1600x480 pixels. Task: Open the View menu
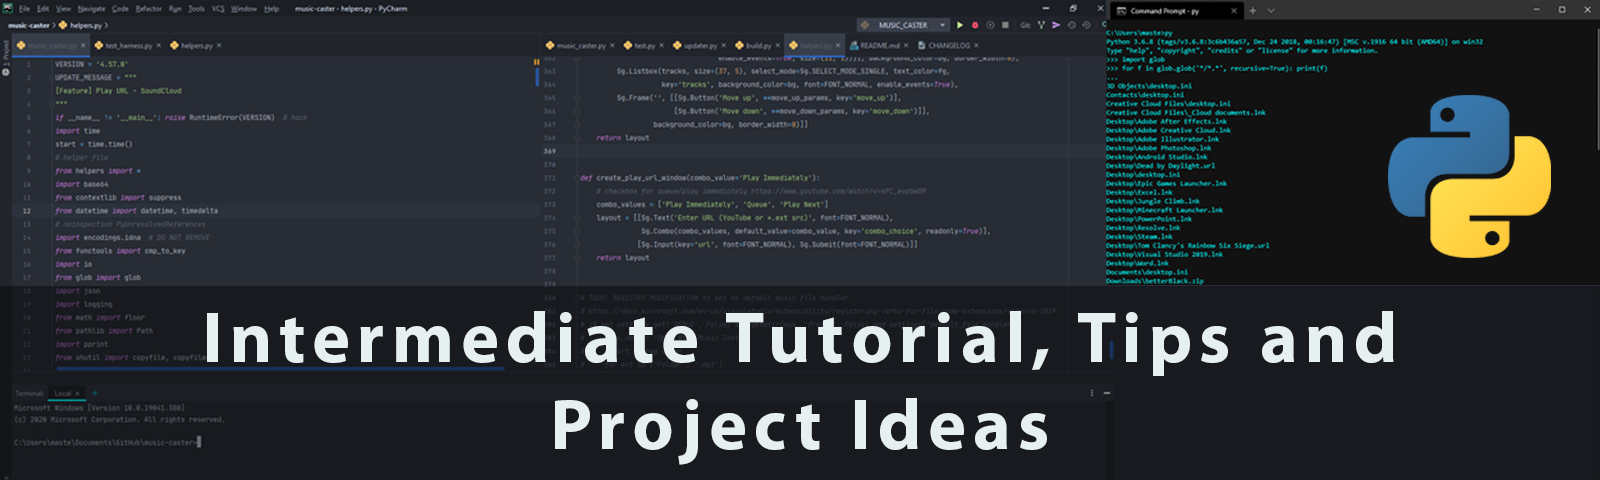[63, 8]
